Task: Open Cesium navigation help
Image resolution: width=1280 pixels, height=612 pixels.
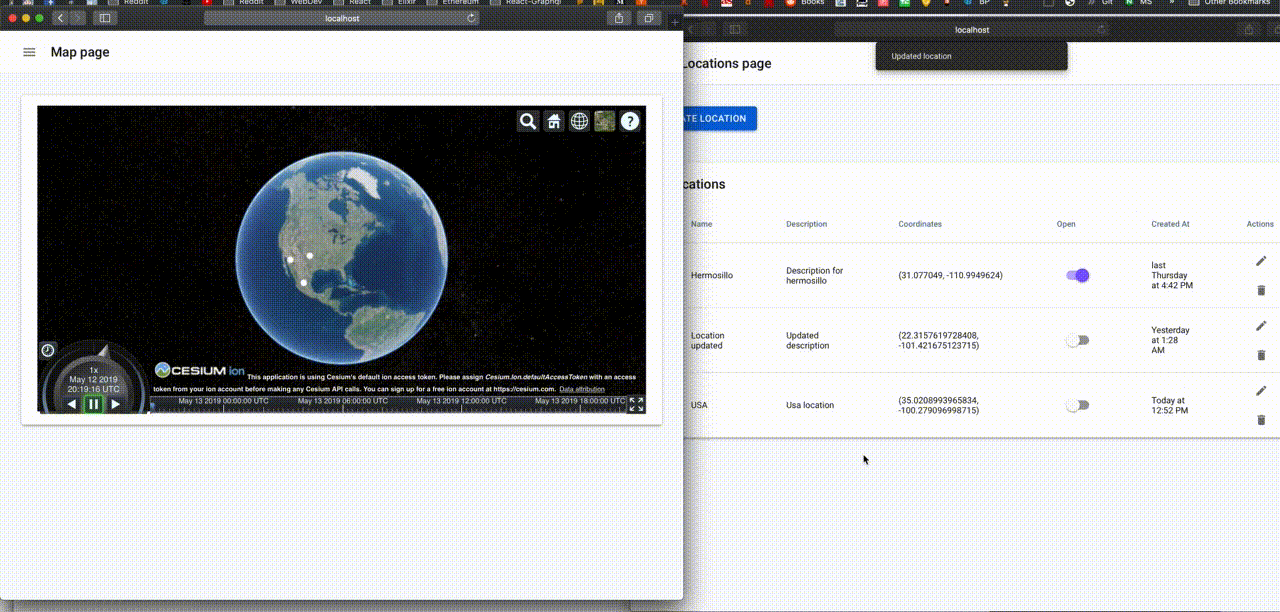Action: pos(630,121)
